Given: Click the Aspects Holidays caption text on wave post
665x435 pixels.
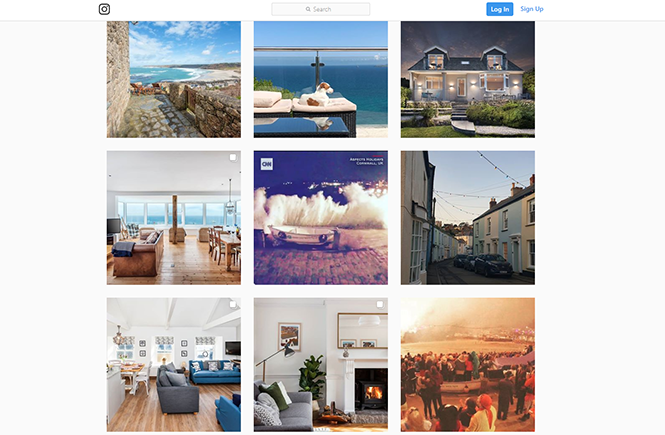Looking at the screenshot, I should (x=366, y=161).
